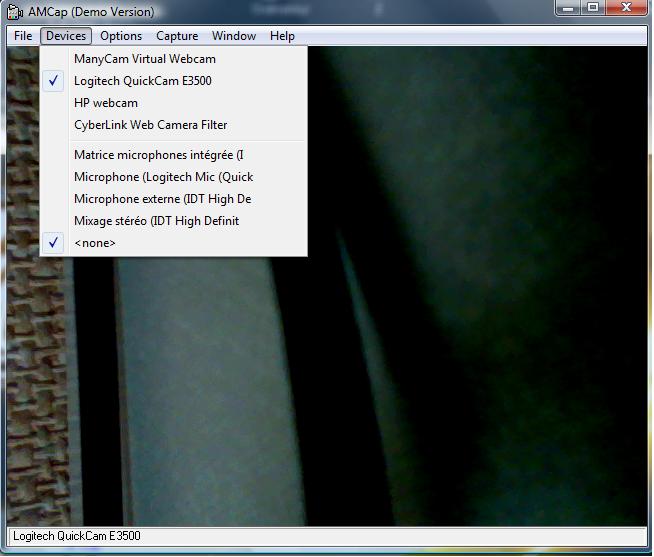Open the Window menu
The width and height of the screenshot is (654, 557).
[x=234, y=36]
